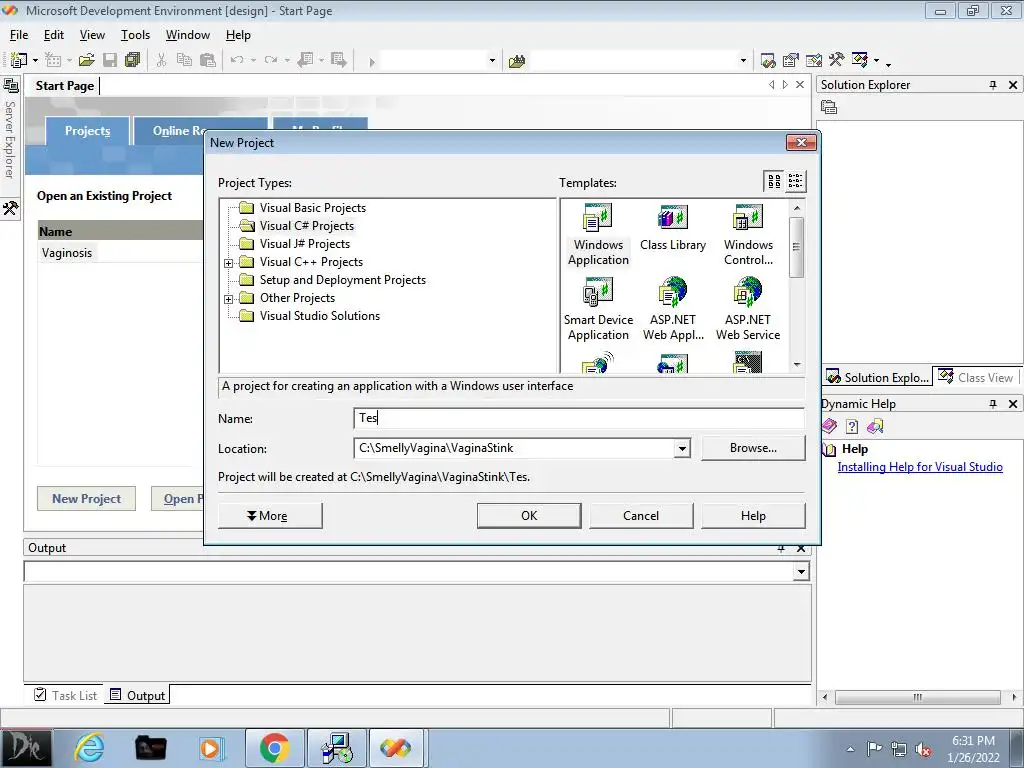Open the Output pane source dropdown
The height and width of the screenshot is (768, 1024).
pyautogui.click(x=801, y=572)
